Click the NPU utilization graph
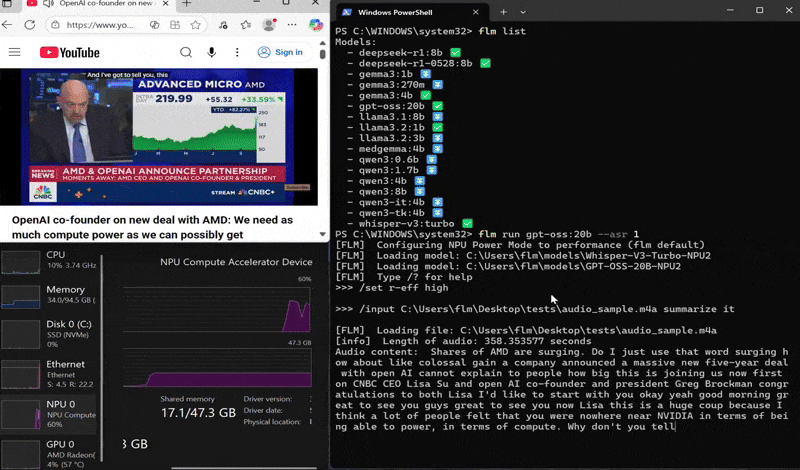The height and width of the screenshot is (470, 800). [217, 310]
